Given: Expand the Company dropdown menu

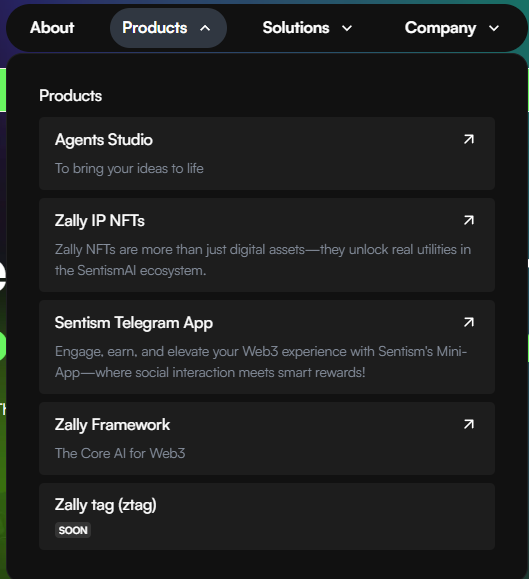Looking at the screenshot, I should 452,28.
